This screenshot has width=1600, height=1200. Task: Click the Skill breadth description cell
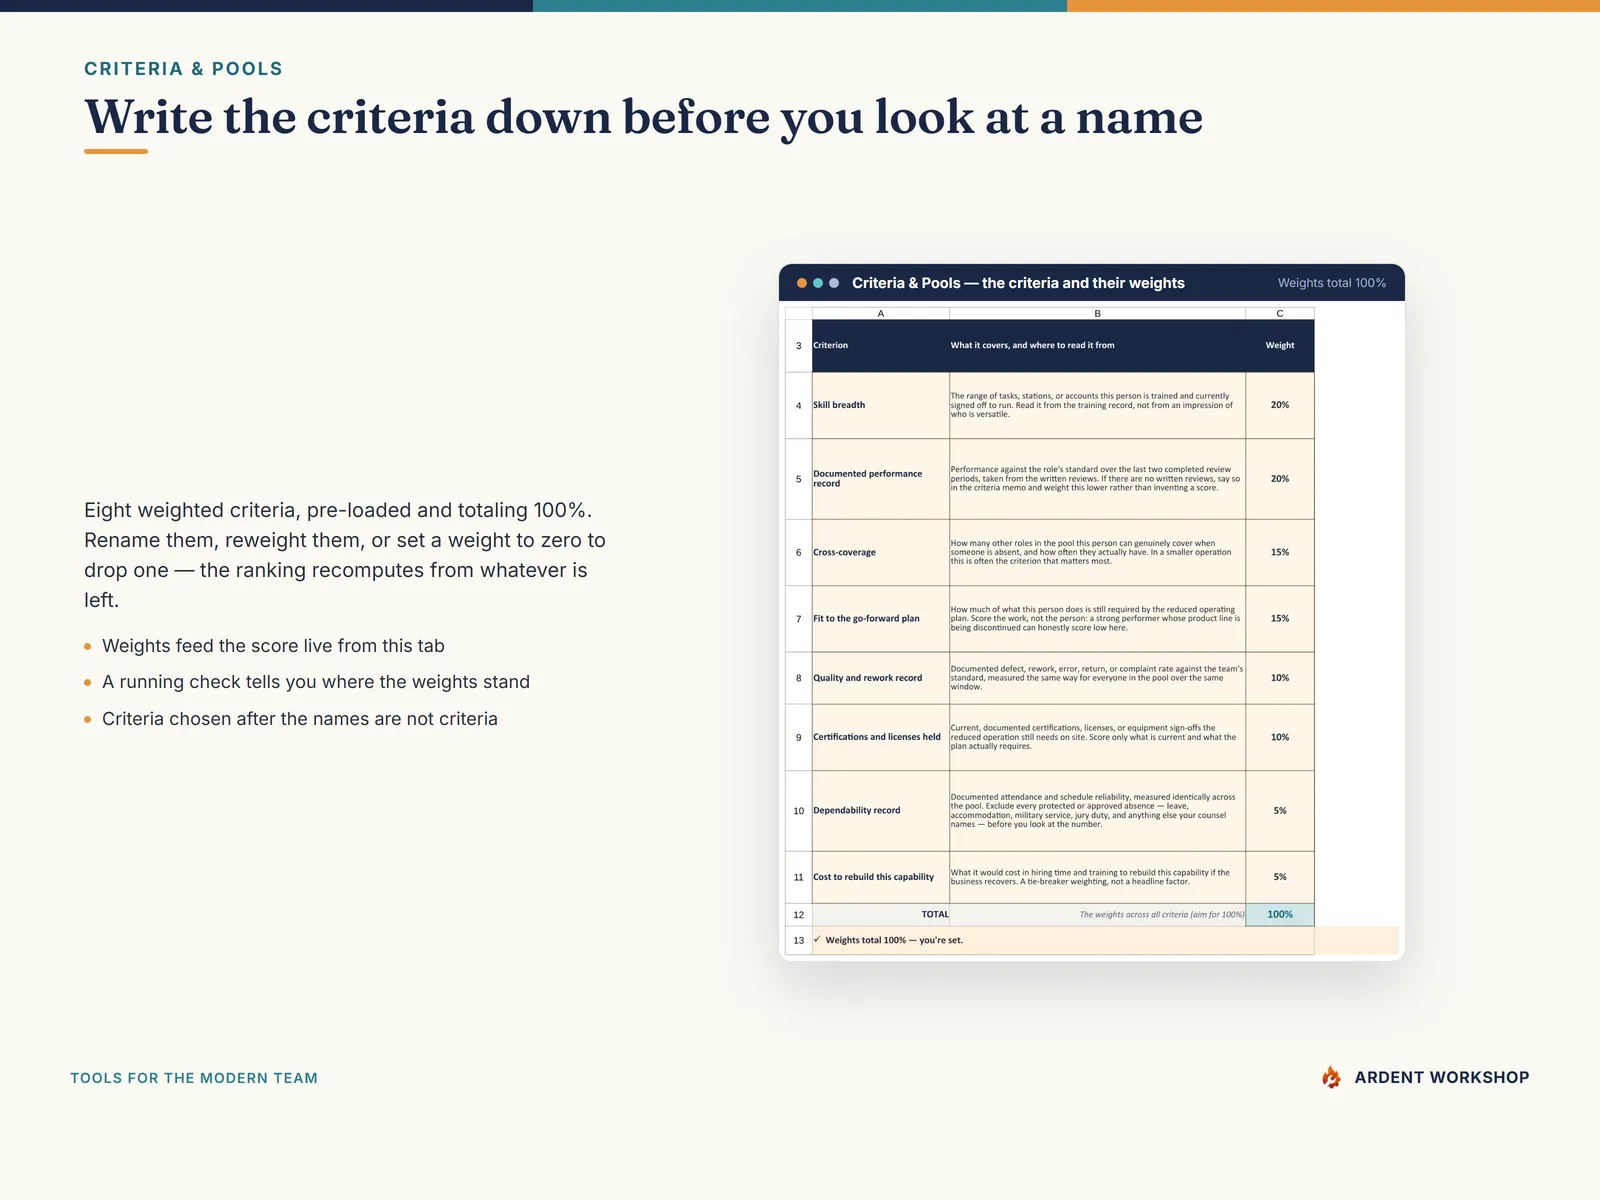click(x=1097, y=405)
